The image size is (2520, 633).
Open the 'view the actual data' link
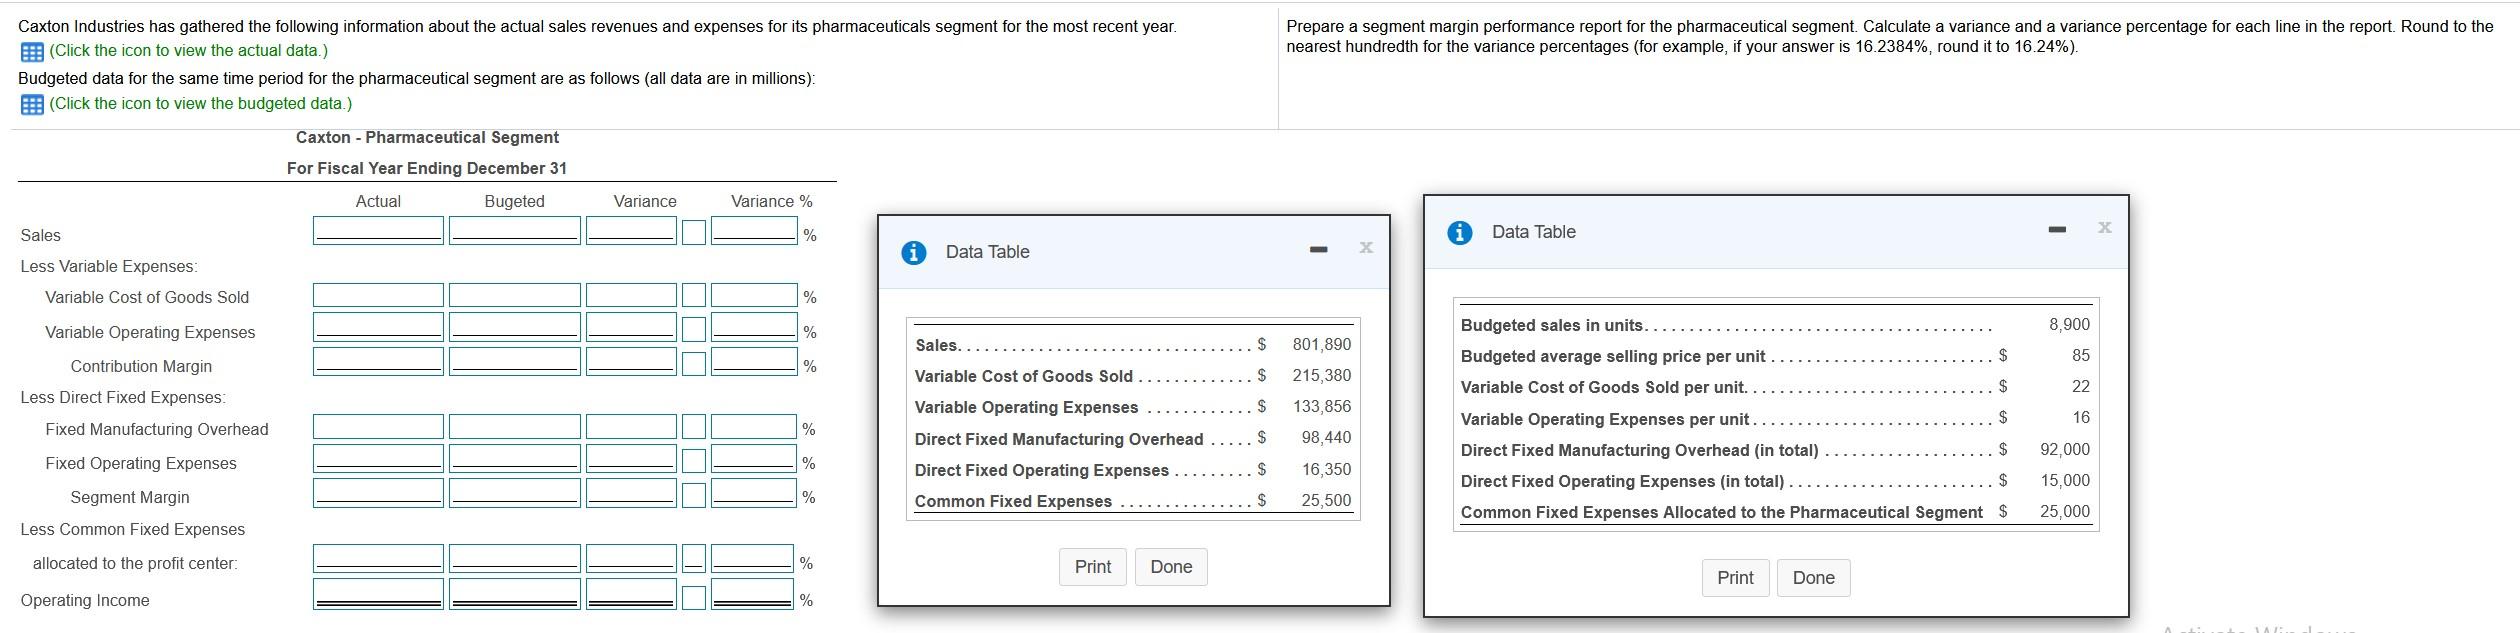click(x=188, y=50)
